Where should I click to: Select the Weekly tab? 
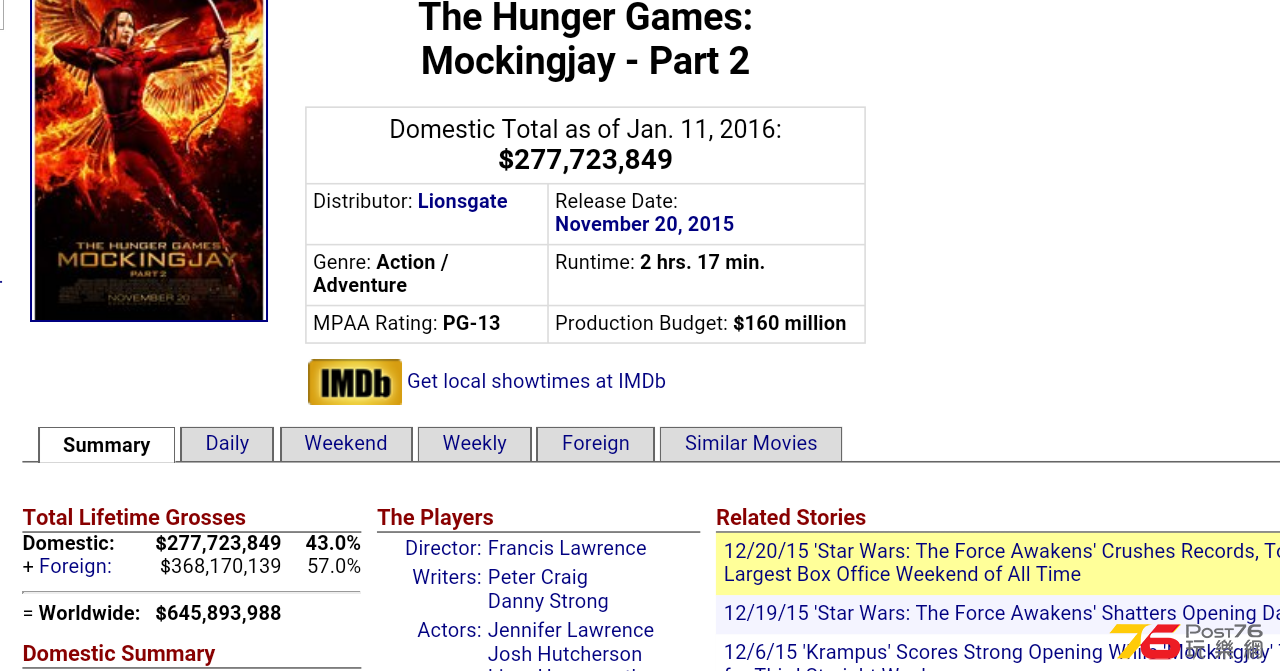[x=474, y=444]
